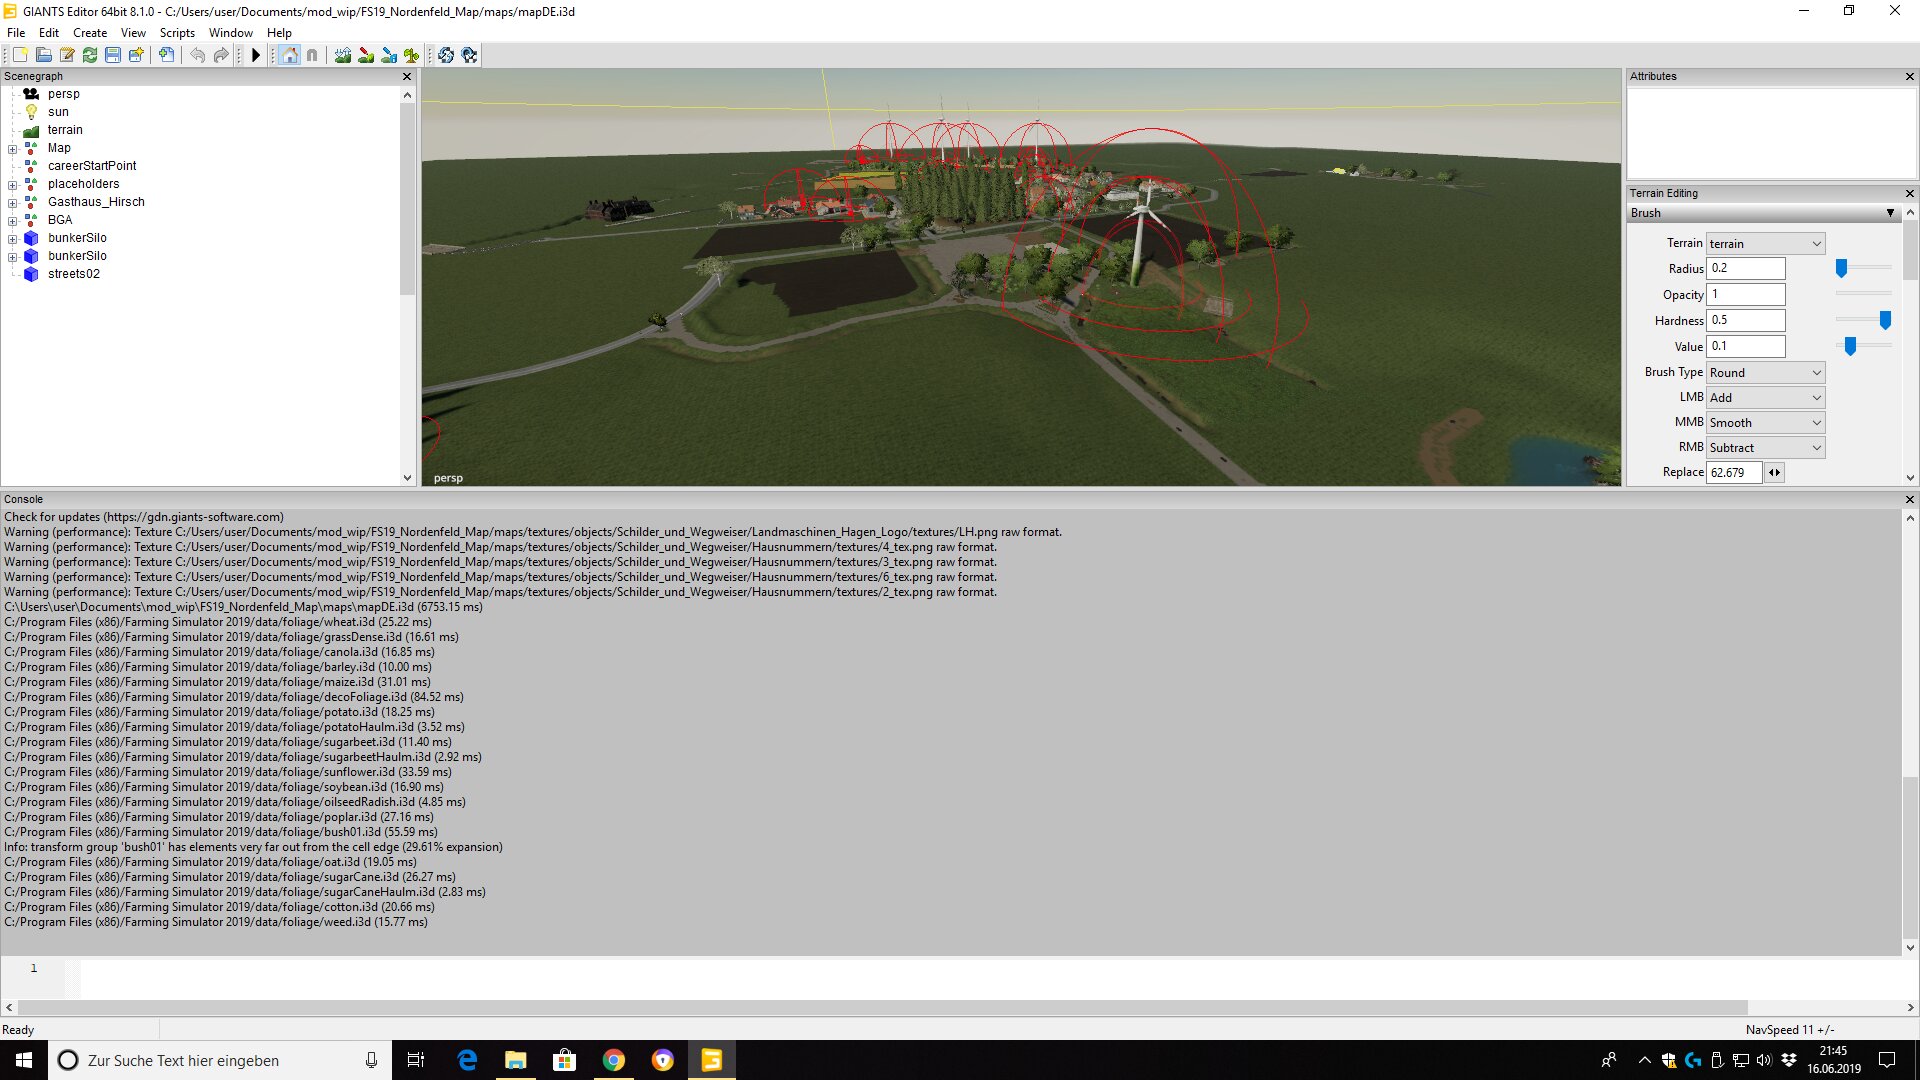Image resolution: width=1920 pixels, height=1080 pixels.
Task: Click the New scene toolbar icon
Action: [20, 55]
